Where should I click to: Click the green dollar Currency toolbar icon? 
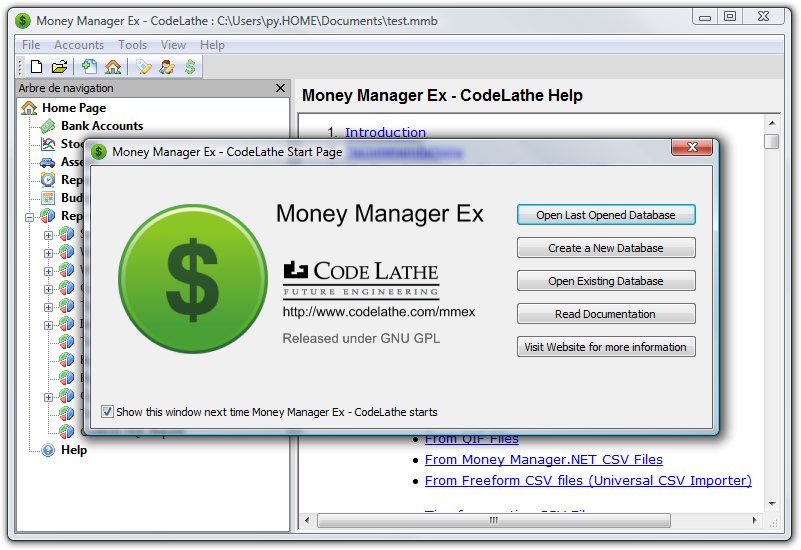click(189, 67)
